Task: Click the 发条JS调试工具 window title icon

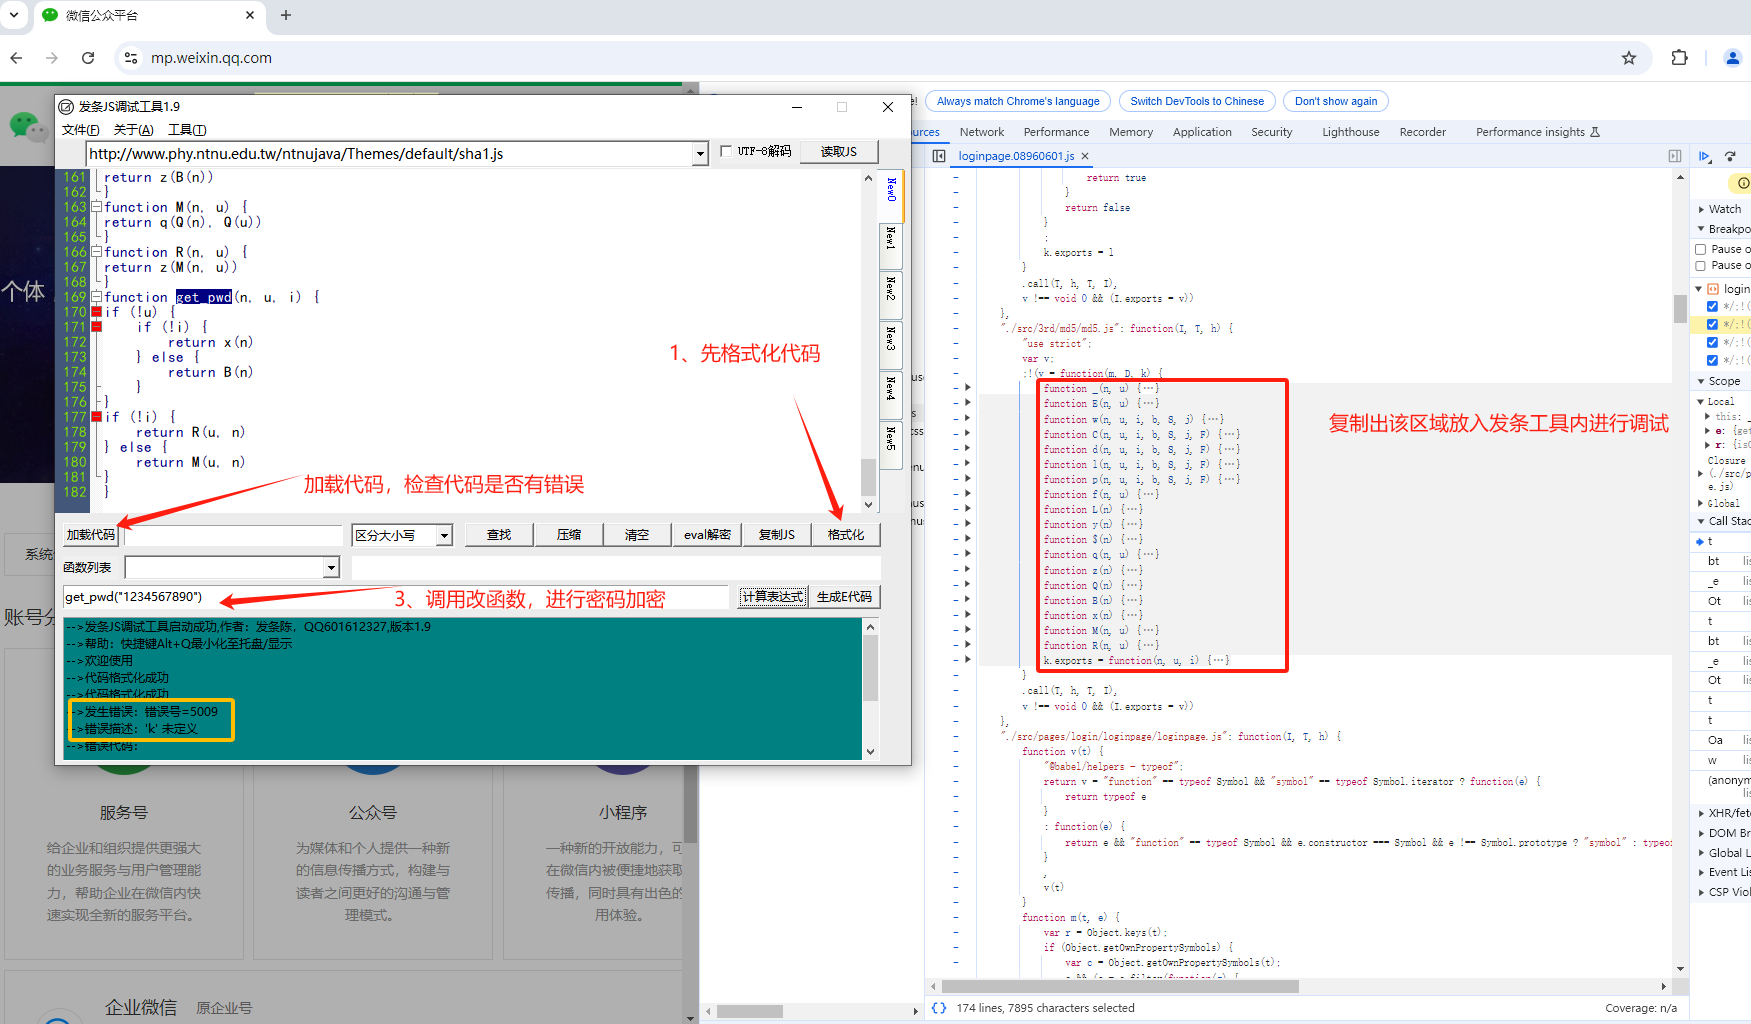Action: [x=67, y=107]
